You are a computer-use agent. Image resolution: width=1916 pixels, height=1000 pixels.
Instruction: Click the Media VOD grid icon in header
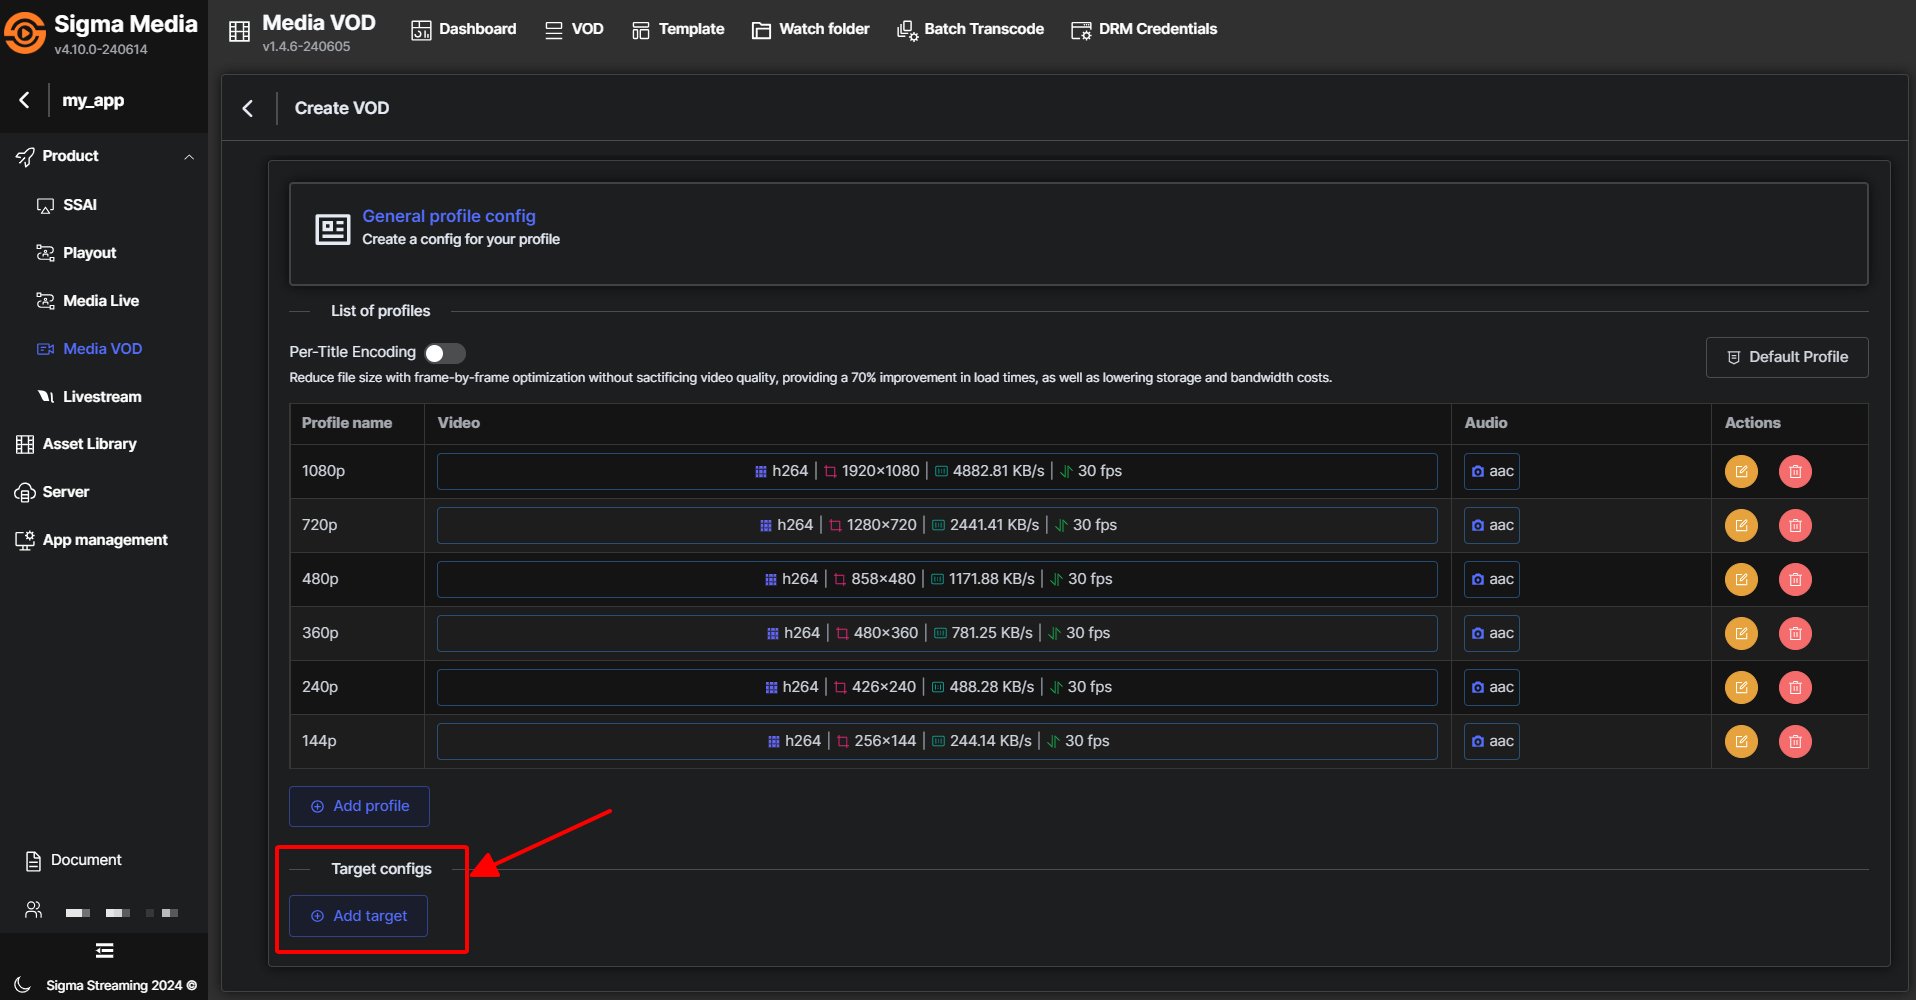click(x=239, y=31)
